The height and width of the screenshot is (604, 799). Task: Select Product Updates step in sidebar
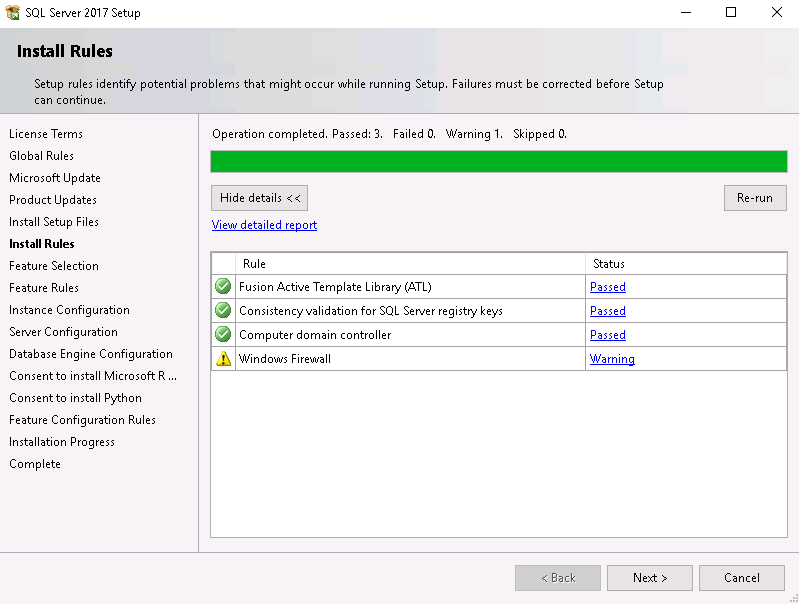(x=53, y=200)
